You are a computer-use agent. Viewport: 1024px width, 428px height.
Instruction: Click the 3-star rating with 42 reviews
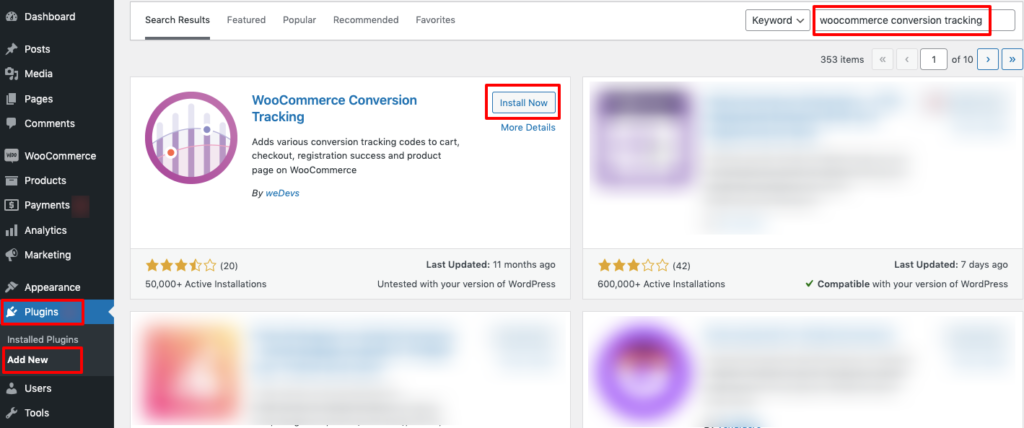pos(644,265)
